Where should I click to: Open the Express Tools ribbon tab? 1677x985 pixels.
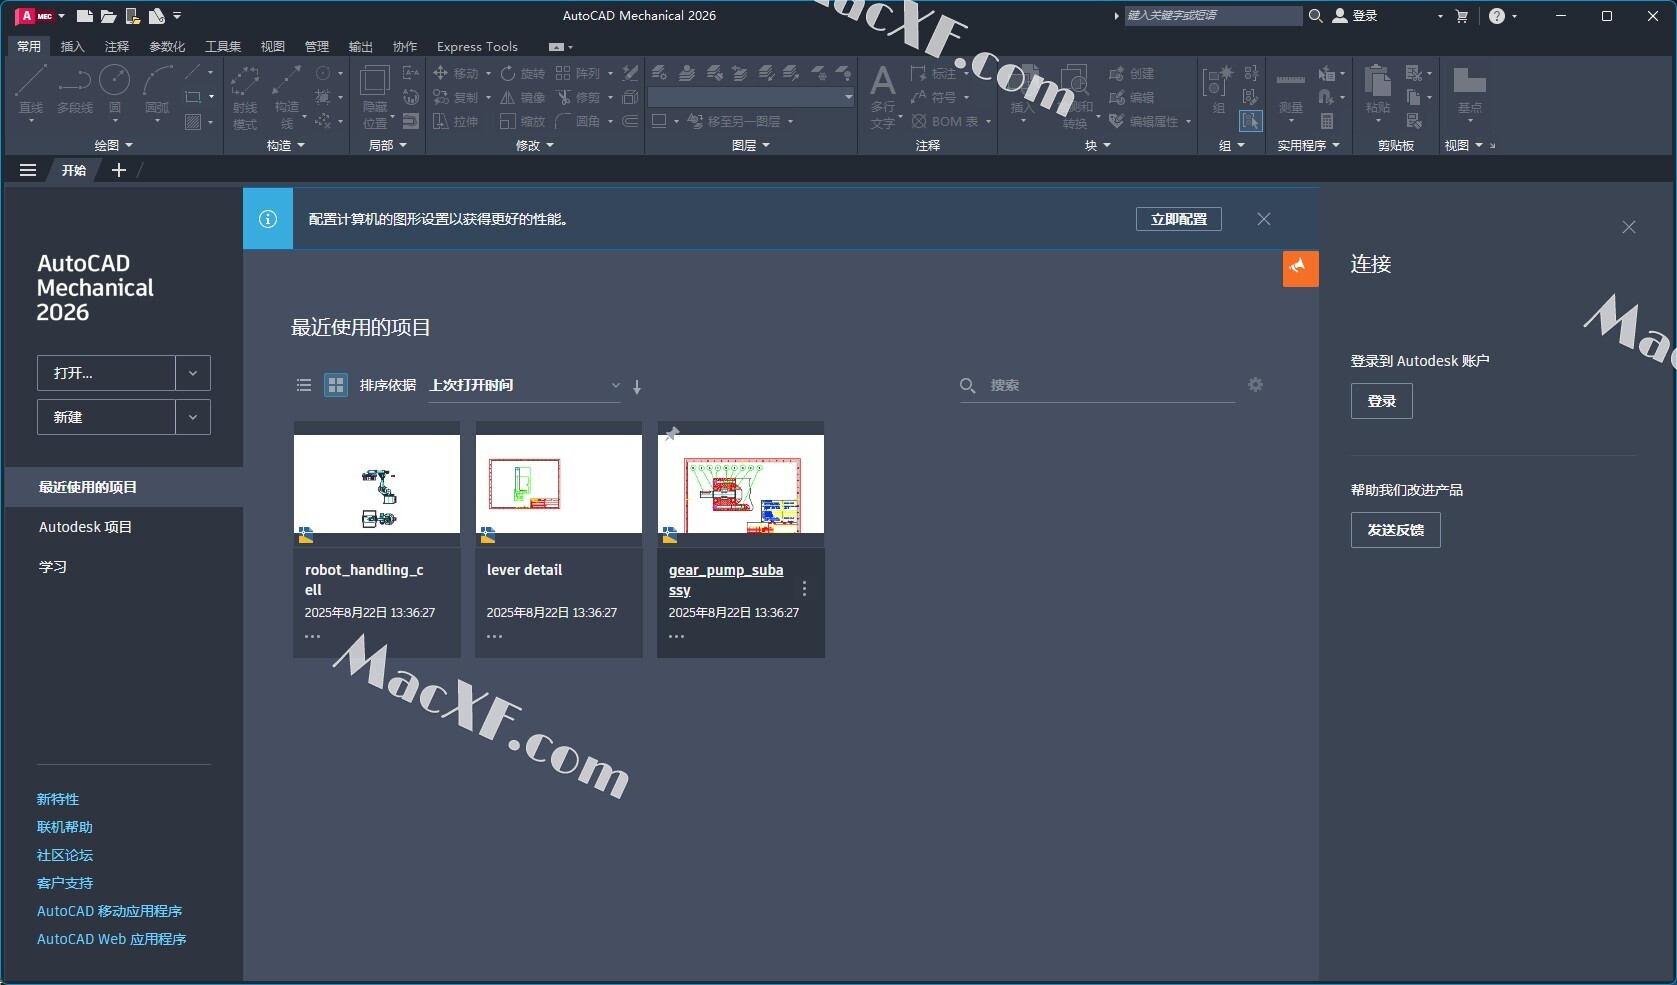coord(477,46)
